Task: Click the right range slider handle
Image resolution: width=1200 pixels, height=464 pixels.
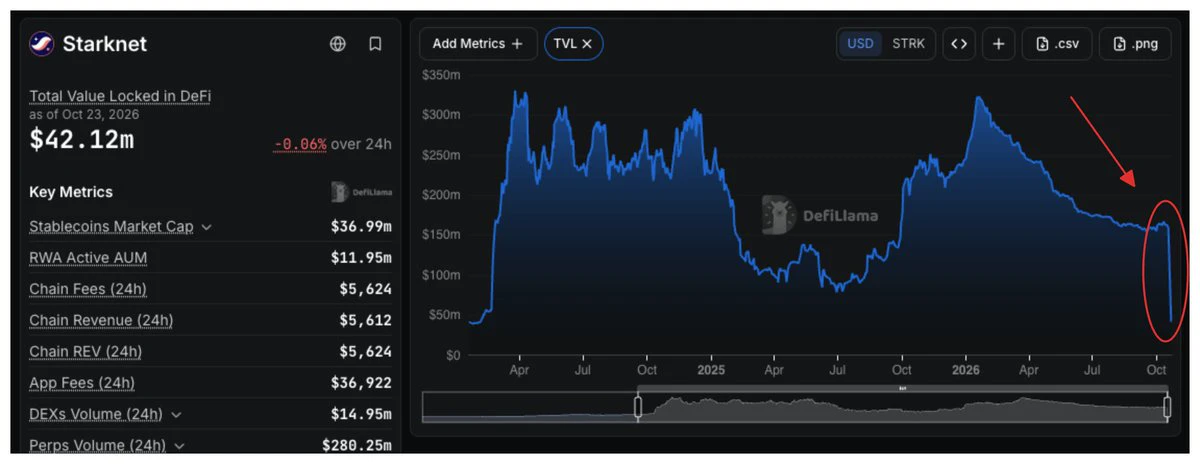Action: pos(1167,406)
